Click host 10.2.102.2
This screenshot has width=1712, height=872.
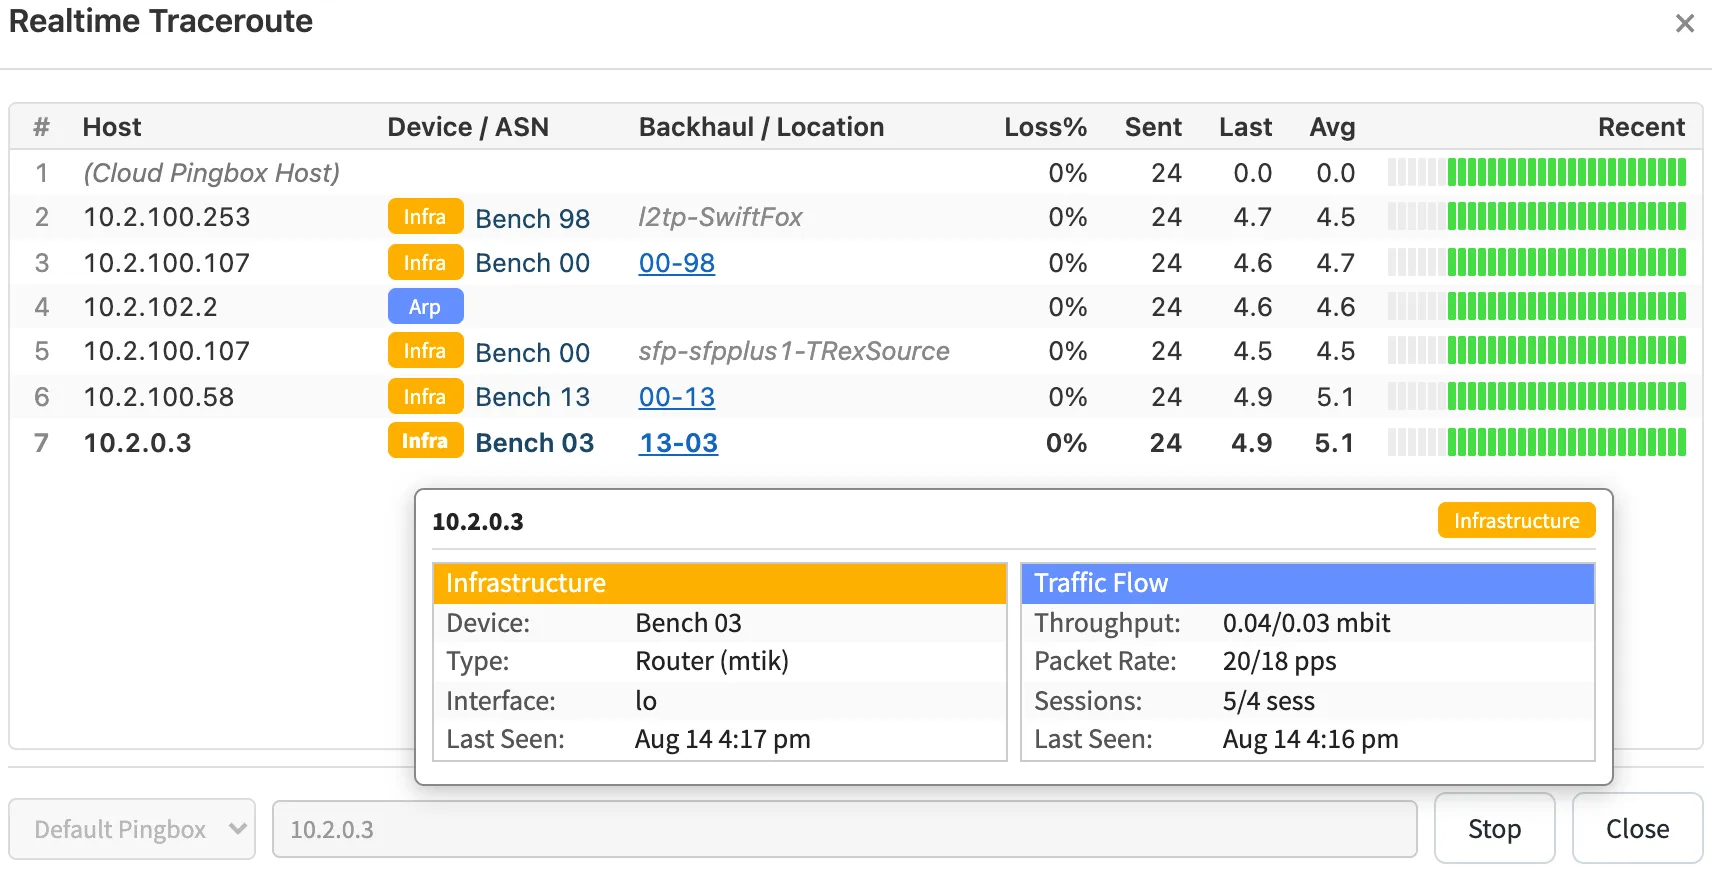(150, 307)
